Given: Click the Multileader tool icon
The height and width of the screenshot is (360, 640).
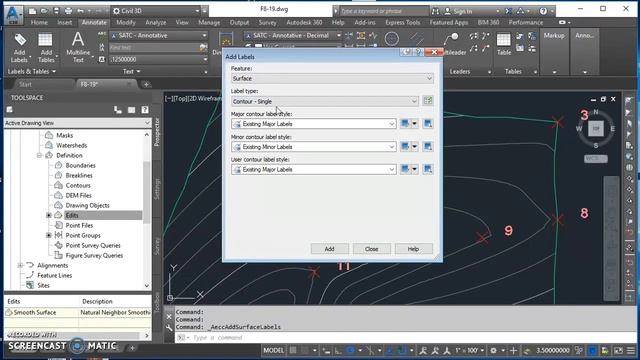Looking at the screenshot, I should [x=451, y=39].
